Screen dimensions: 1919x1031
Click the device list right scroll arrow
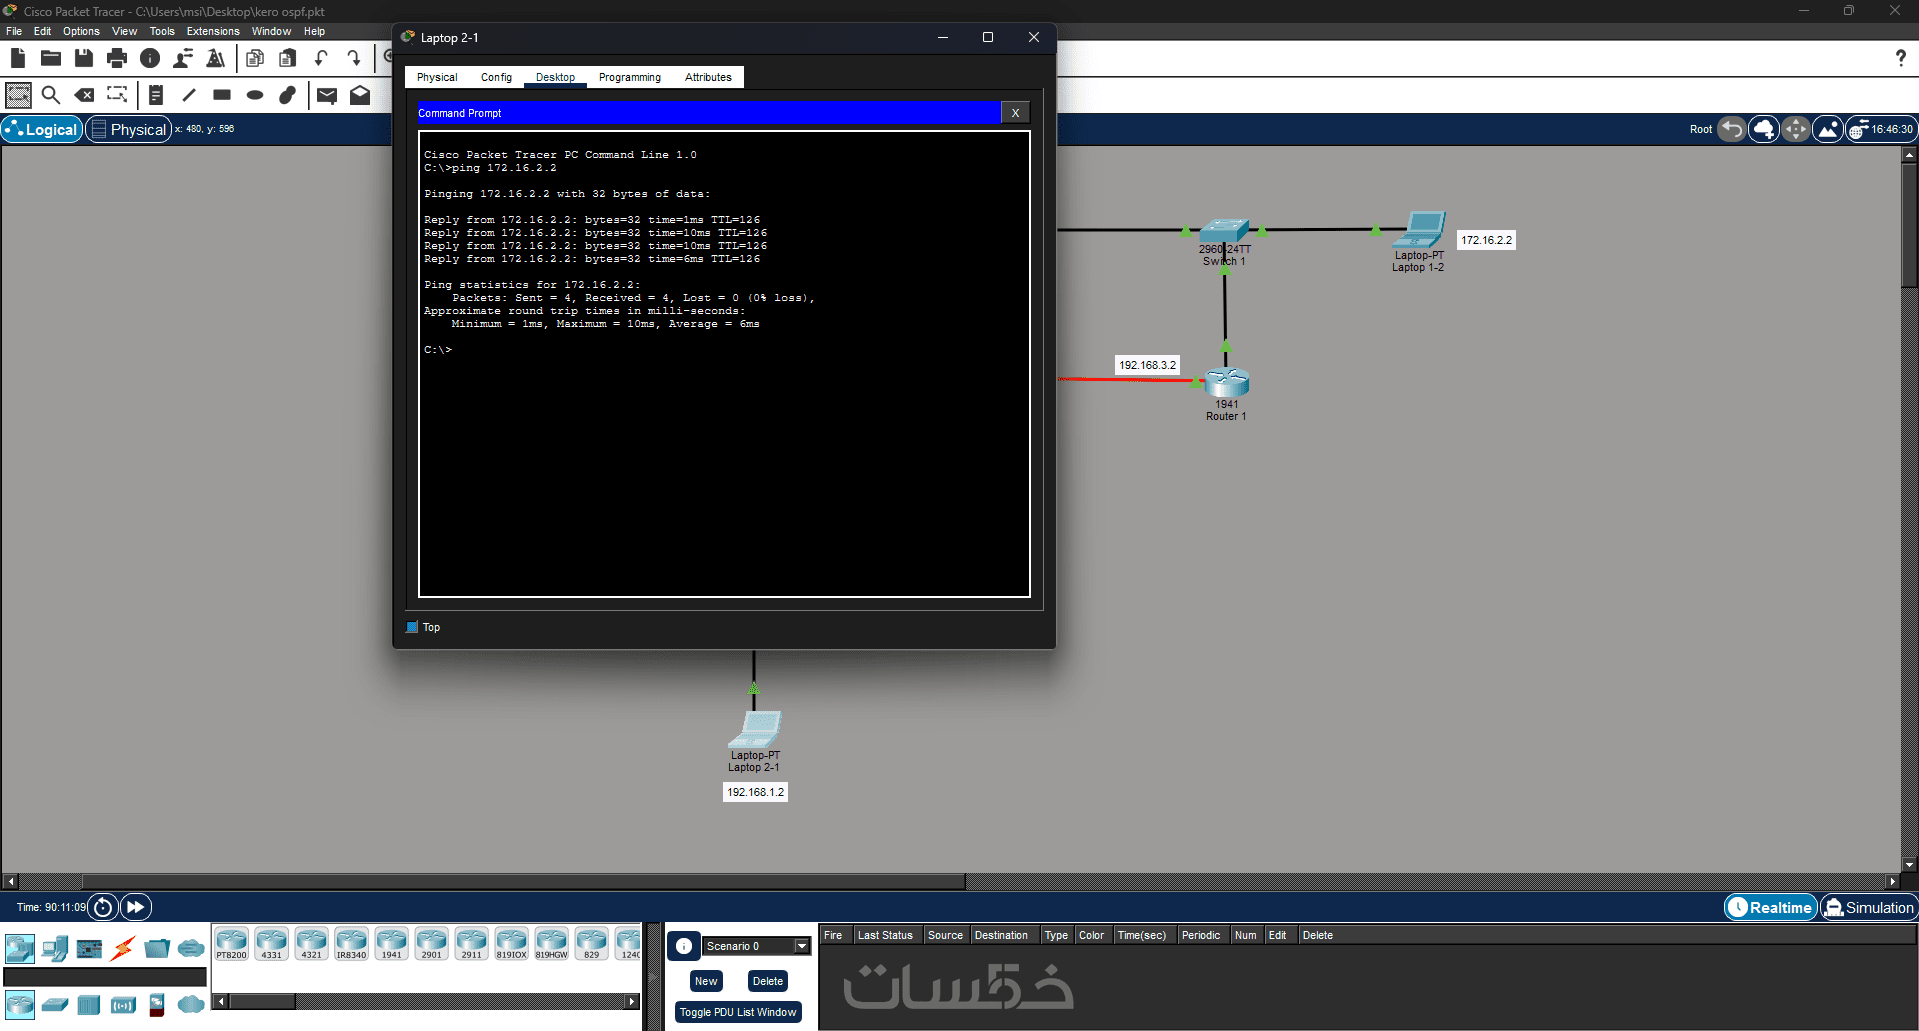click(x=632, y=1001)
